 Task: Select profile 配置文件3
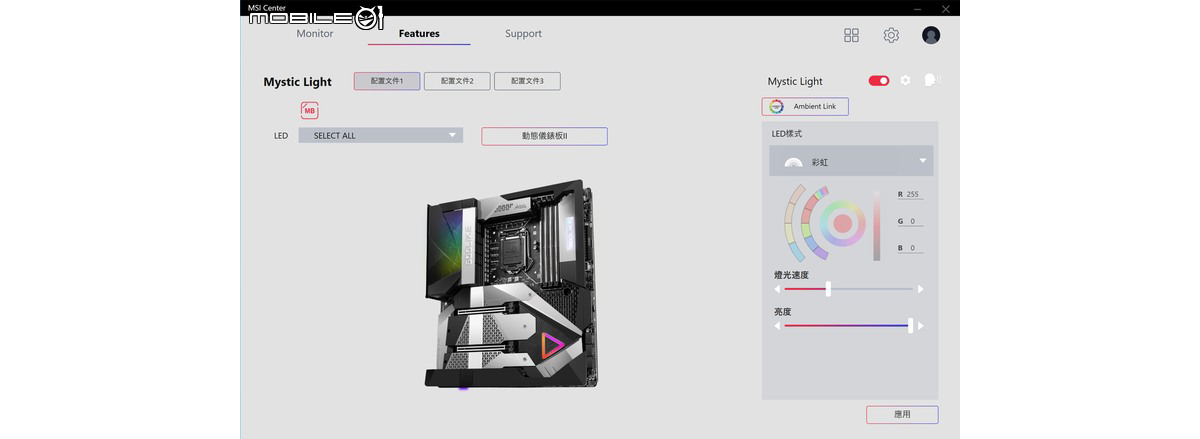tap(527, 81)
